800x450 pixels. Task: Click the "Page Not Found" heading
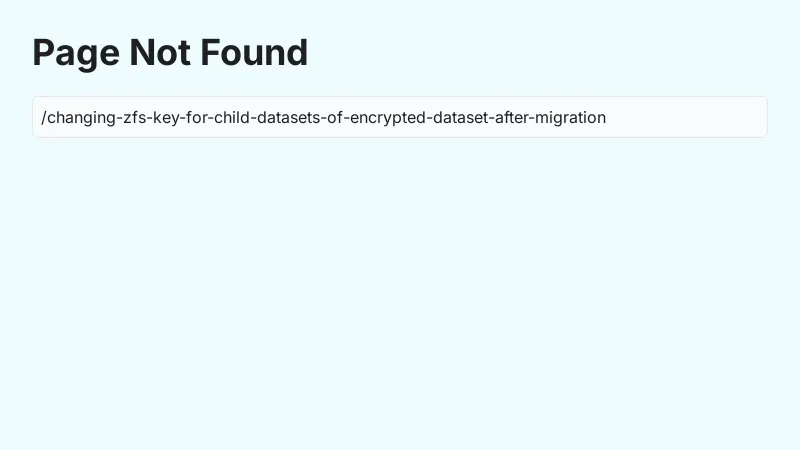[170, 53]
